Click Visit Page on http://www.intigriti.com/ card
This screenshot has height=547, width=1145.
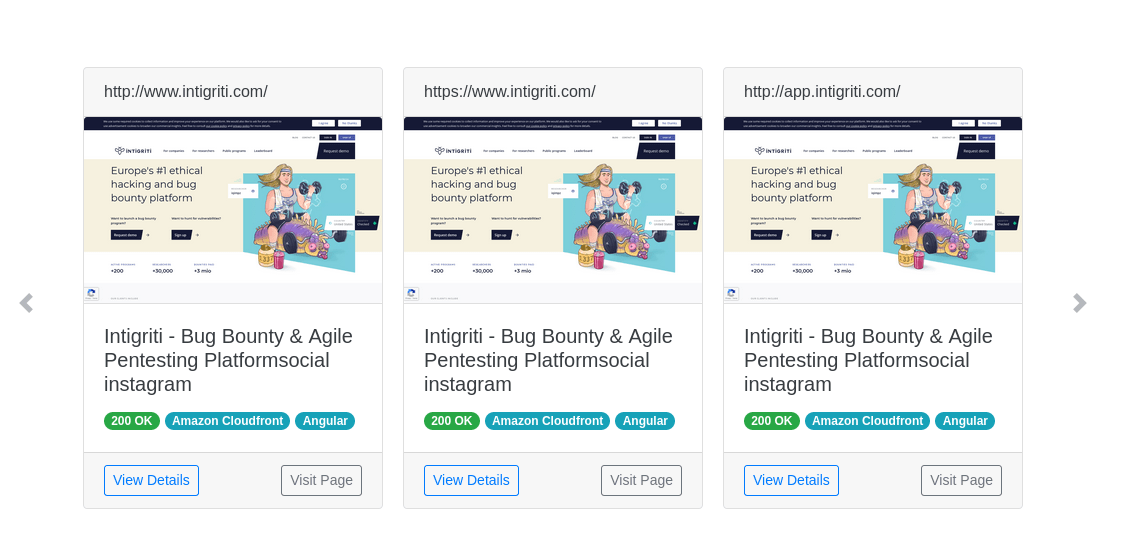point(321,481)
